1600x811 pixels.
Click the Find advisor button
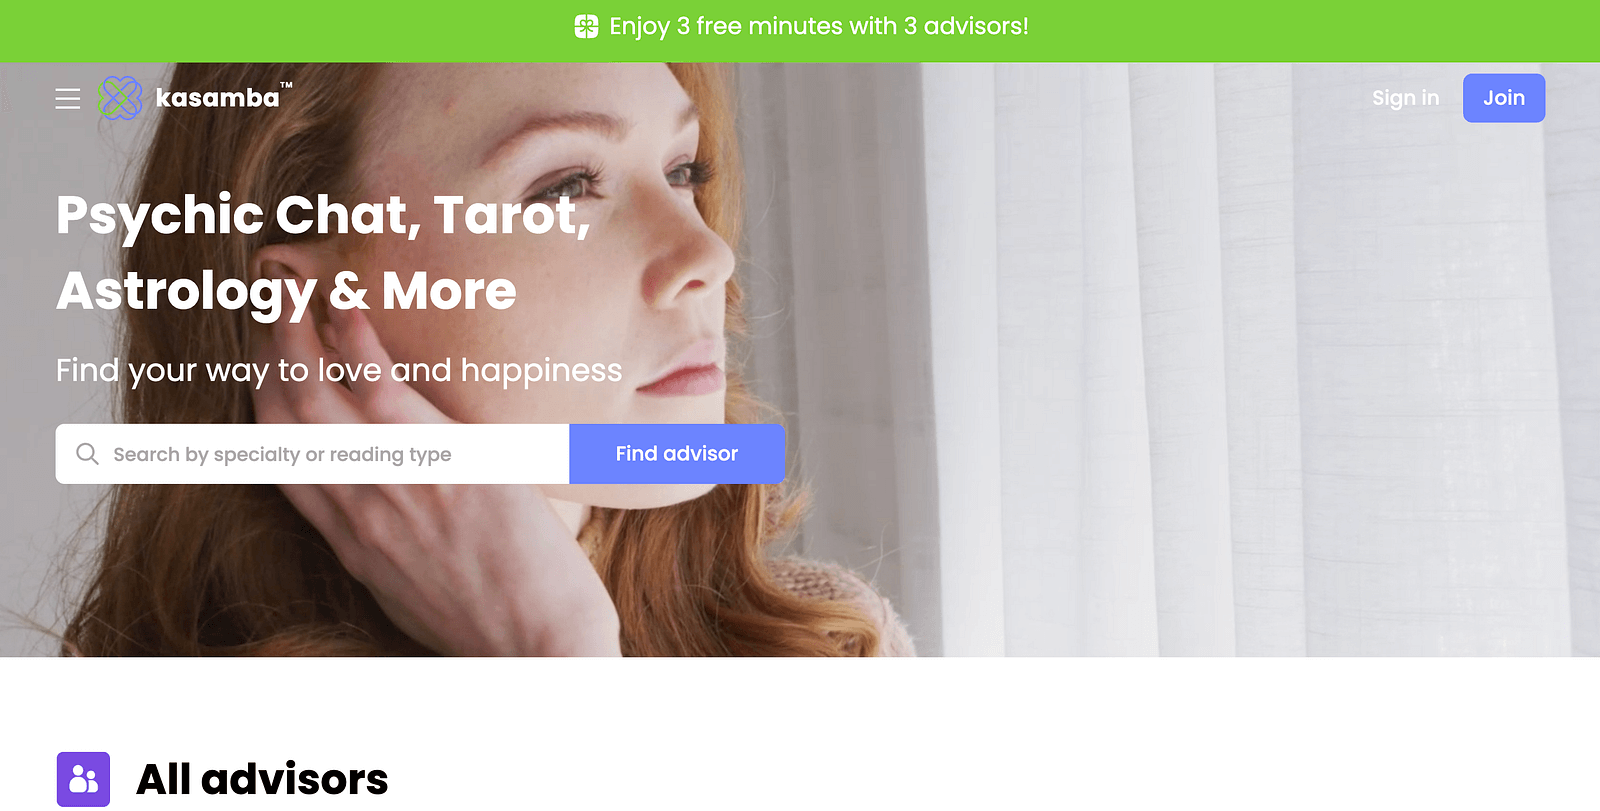click(x=677, y=454)
